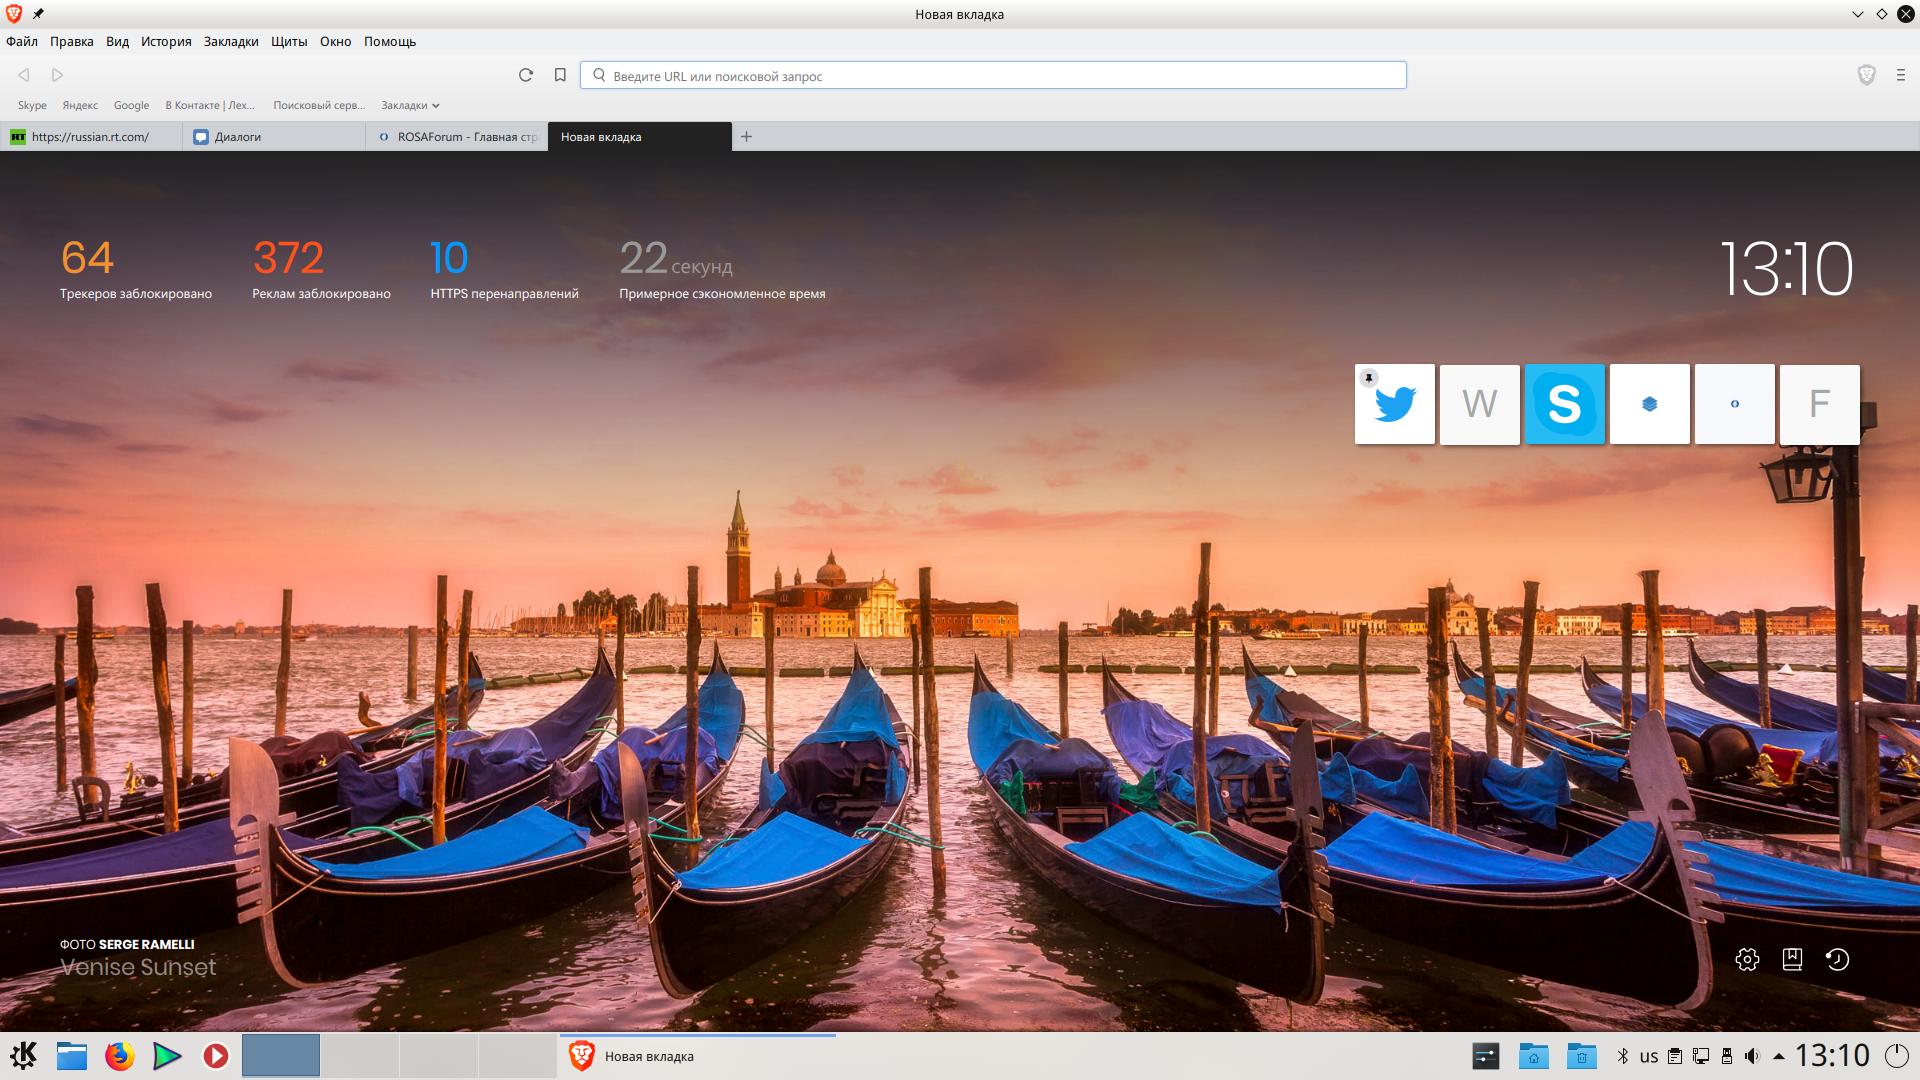Open the Skype top site tile

coord(1564,405)
